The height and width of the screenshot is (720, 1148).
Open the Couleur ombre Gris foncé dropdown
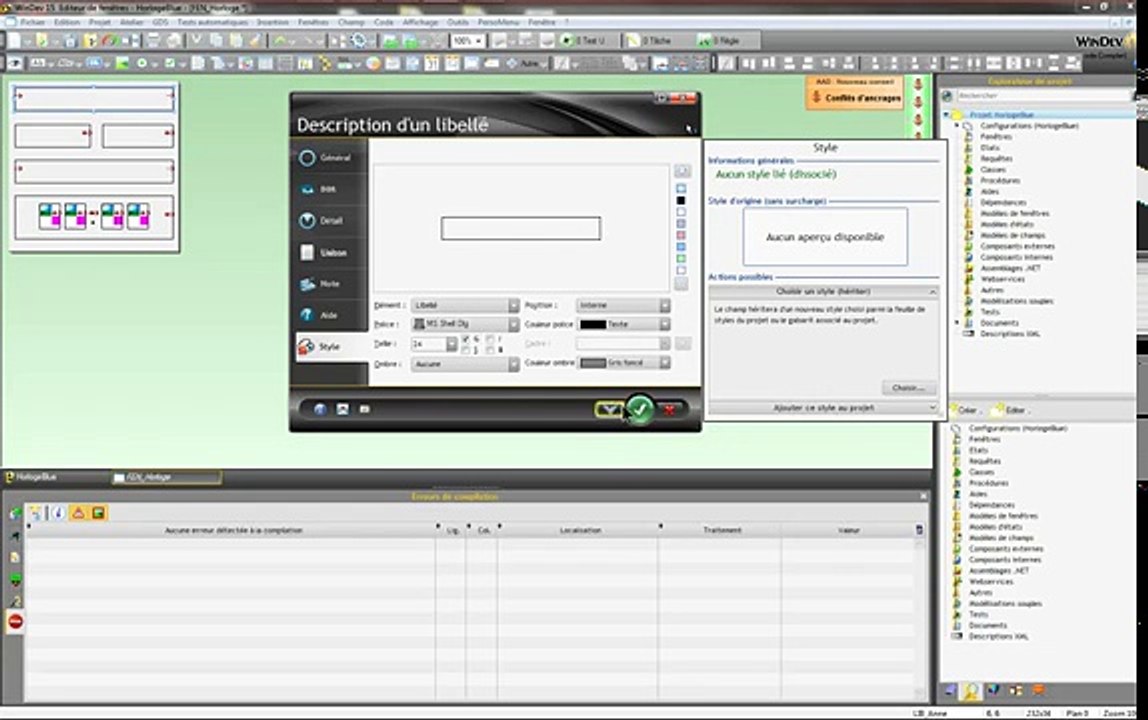623,363
